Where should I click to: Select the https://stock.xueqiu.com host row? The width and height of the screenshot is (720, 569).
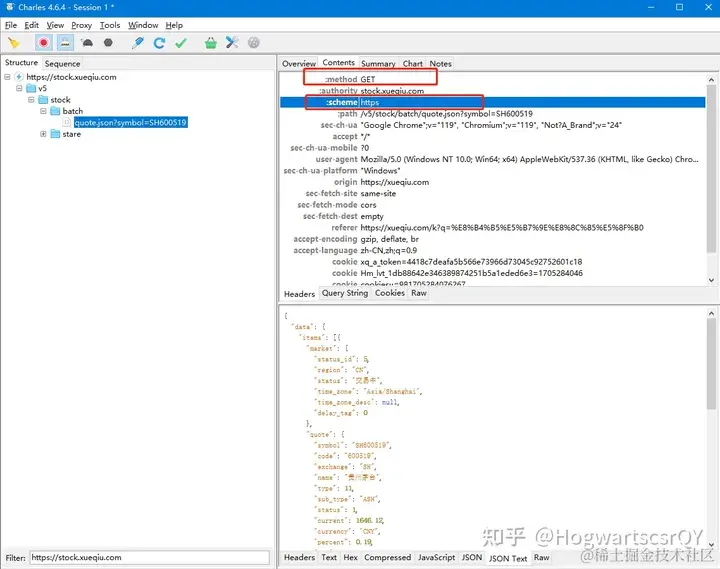click(x=71, y=77)
